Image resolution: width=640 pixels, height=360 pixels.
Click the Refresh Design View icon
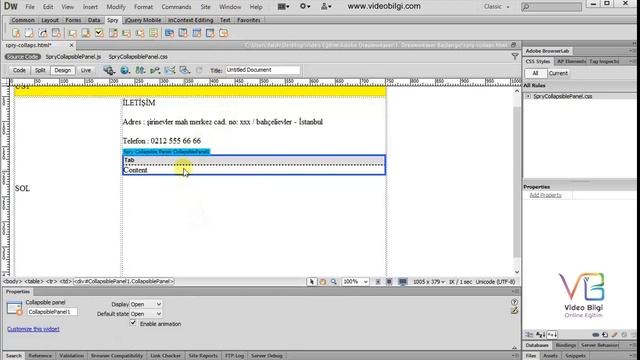(199, 70)
